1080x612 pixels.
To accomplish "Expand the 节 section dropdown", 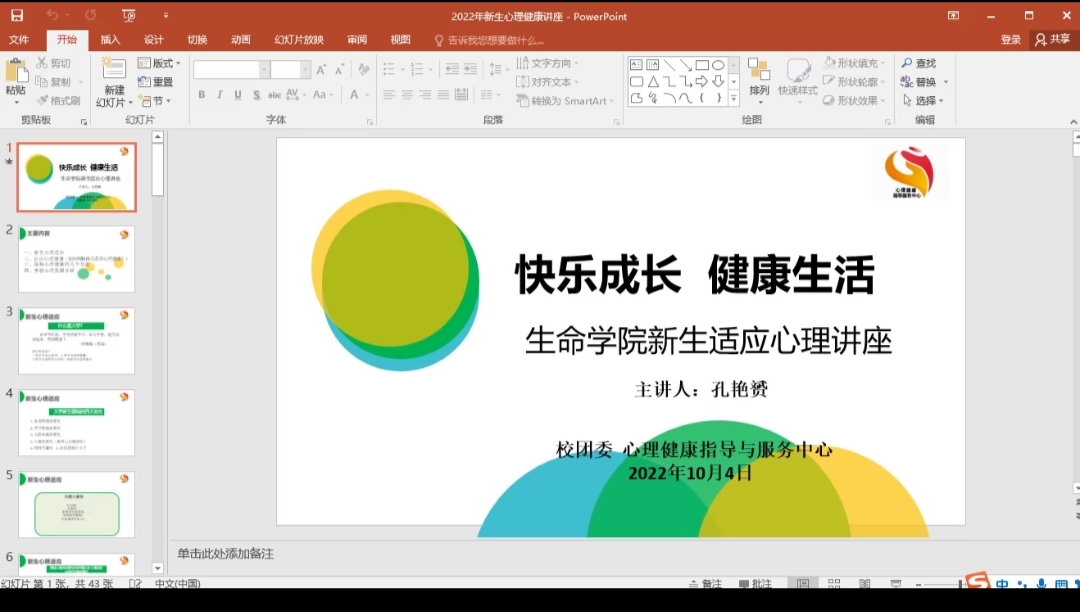I will tap(156, 101).
